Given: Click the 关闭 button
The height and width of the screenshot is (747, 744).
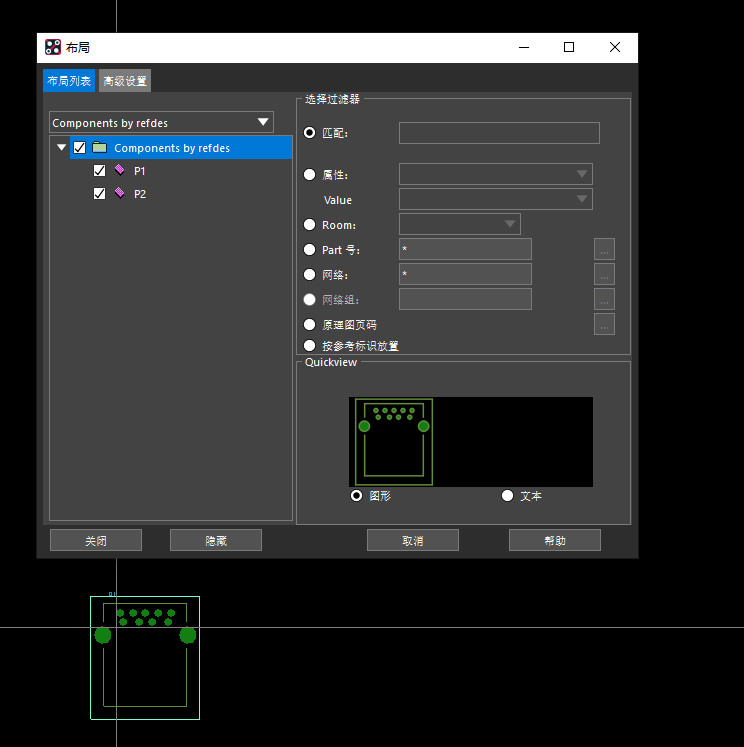Looking at the screenshot, I should (96, 540).
